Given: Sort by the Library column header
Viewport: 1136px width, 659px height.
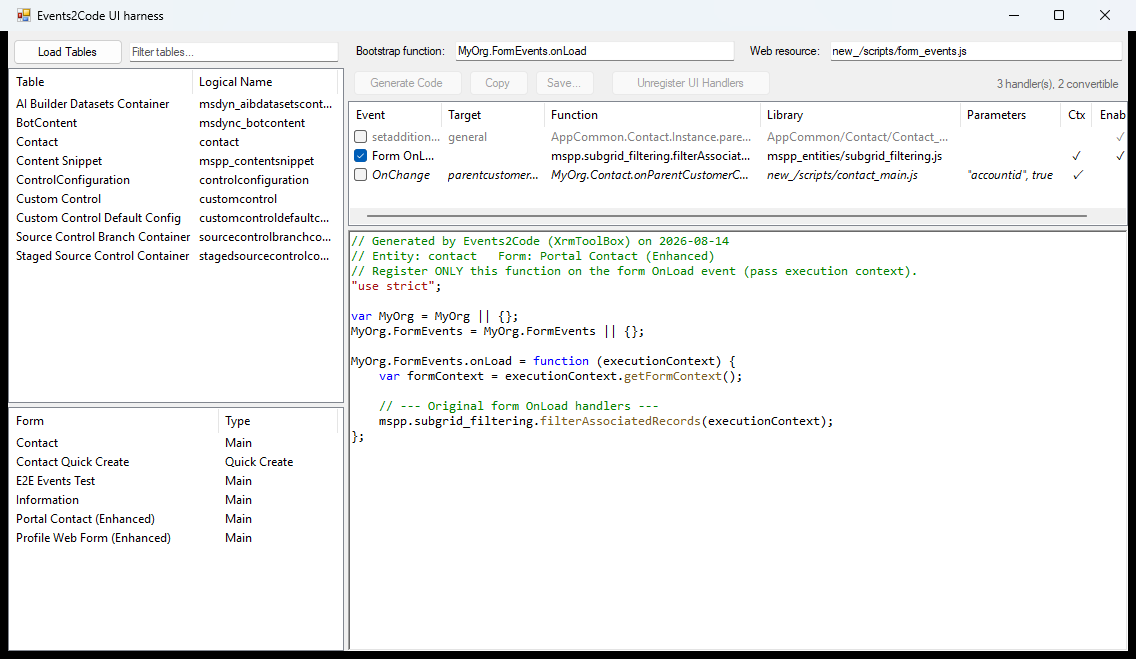Looking at the screenshot, I should tap(861, 115).
